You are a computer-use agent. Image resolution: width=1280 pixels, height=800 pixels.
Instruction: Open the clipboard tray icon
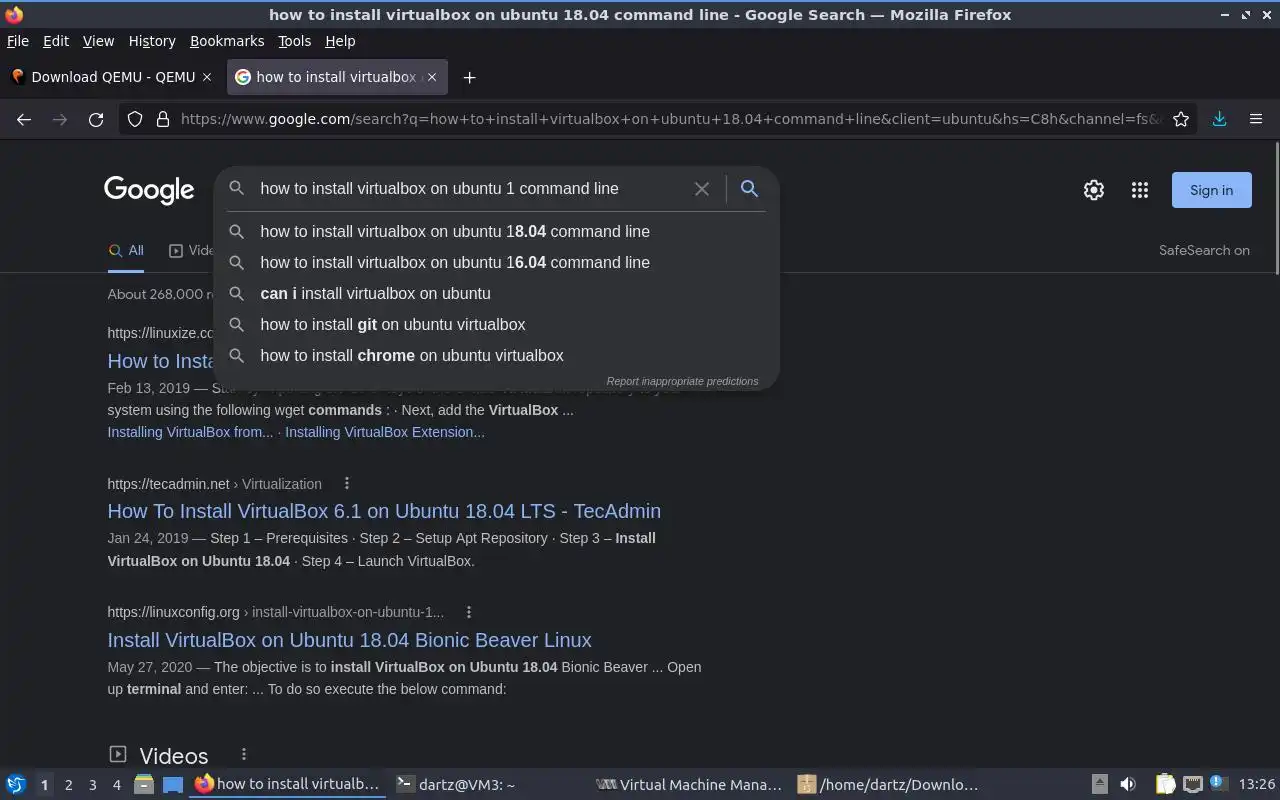coord(1166,785)
